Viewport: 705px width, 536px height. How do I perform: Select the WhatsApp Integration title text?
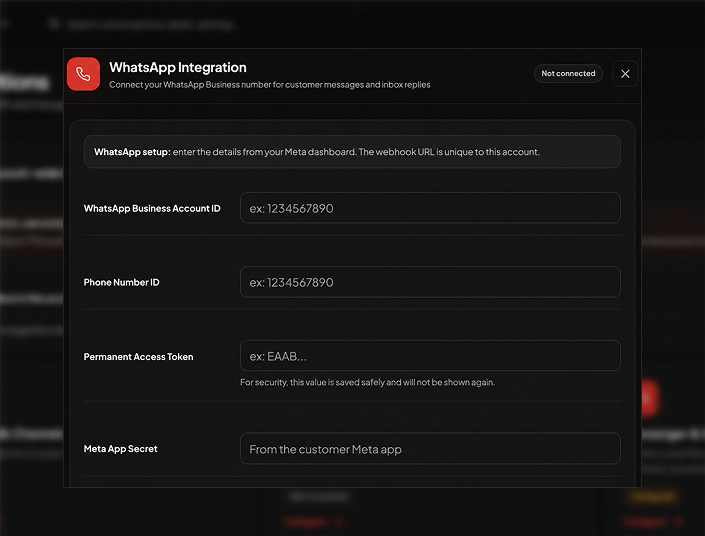[178, 67]
